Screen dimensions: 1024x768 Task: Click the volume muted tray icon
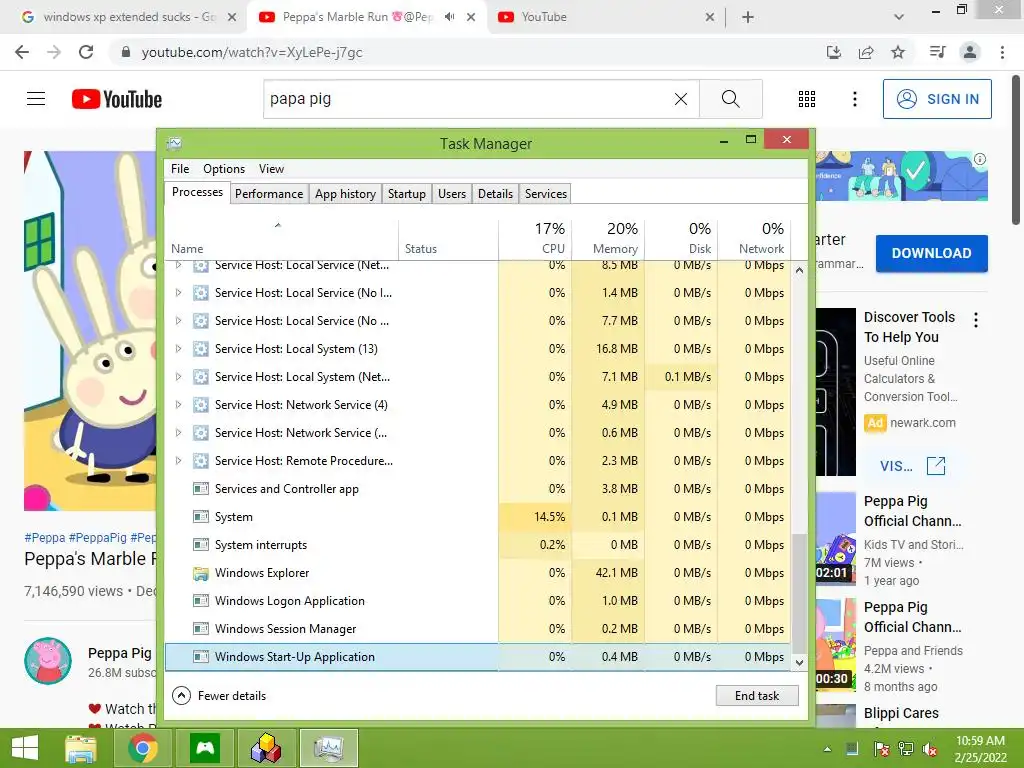pos(930,749)
